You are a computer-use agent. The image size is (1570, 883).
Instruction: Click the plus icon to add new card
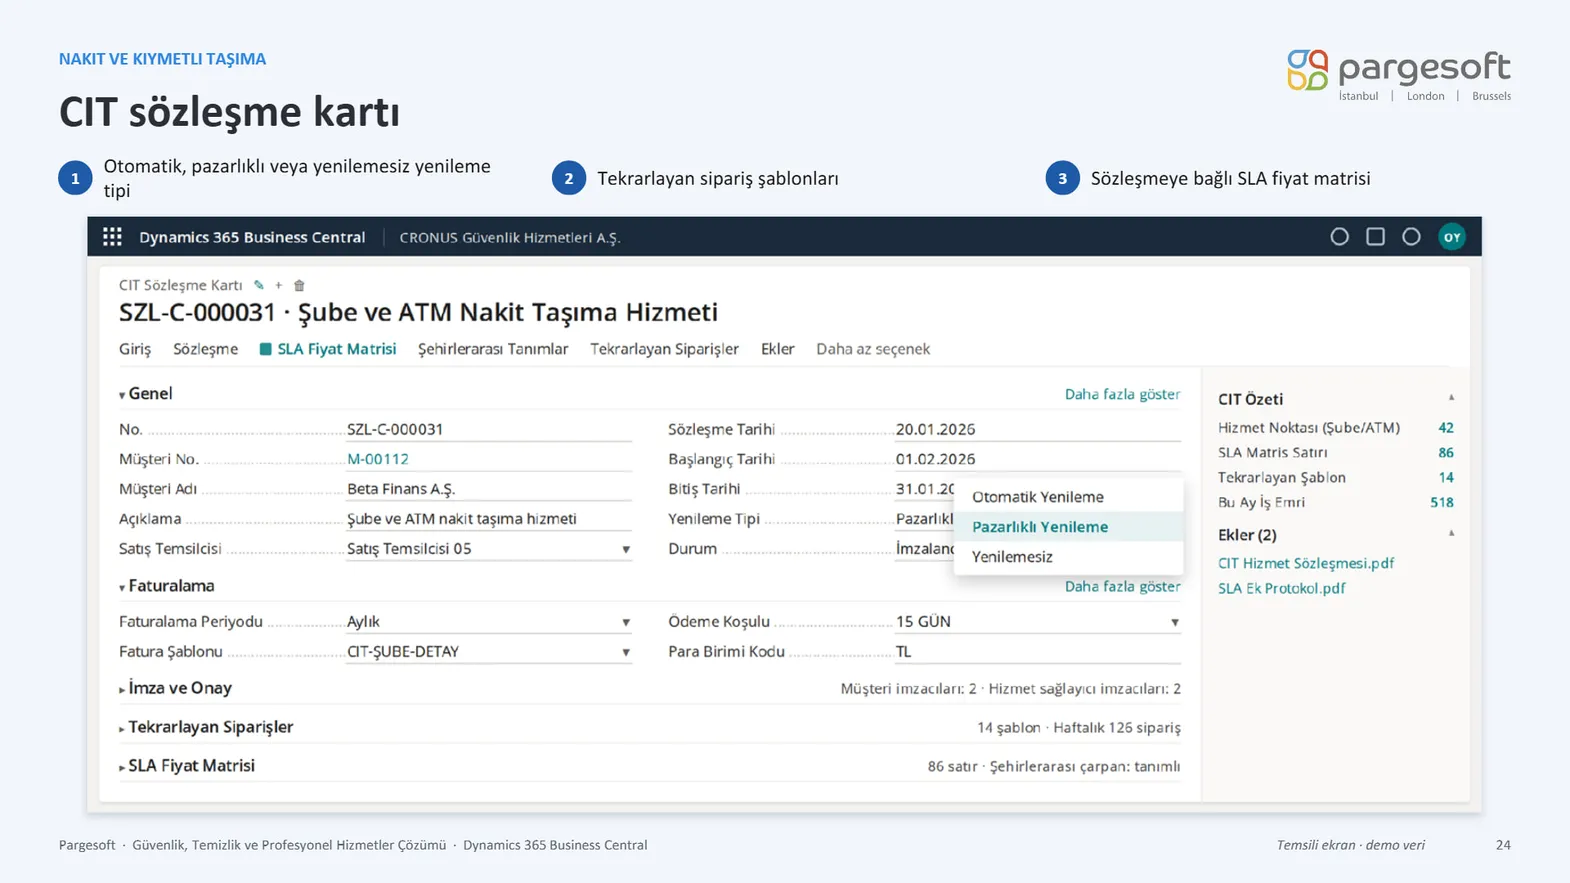click(279, 285)
